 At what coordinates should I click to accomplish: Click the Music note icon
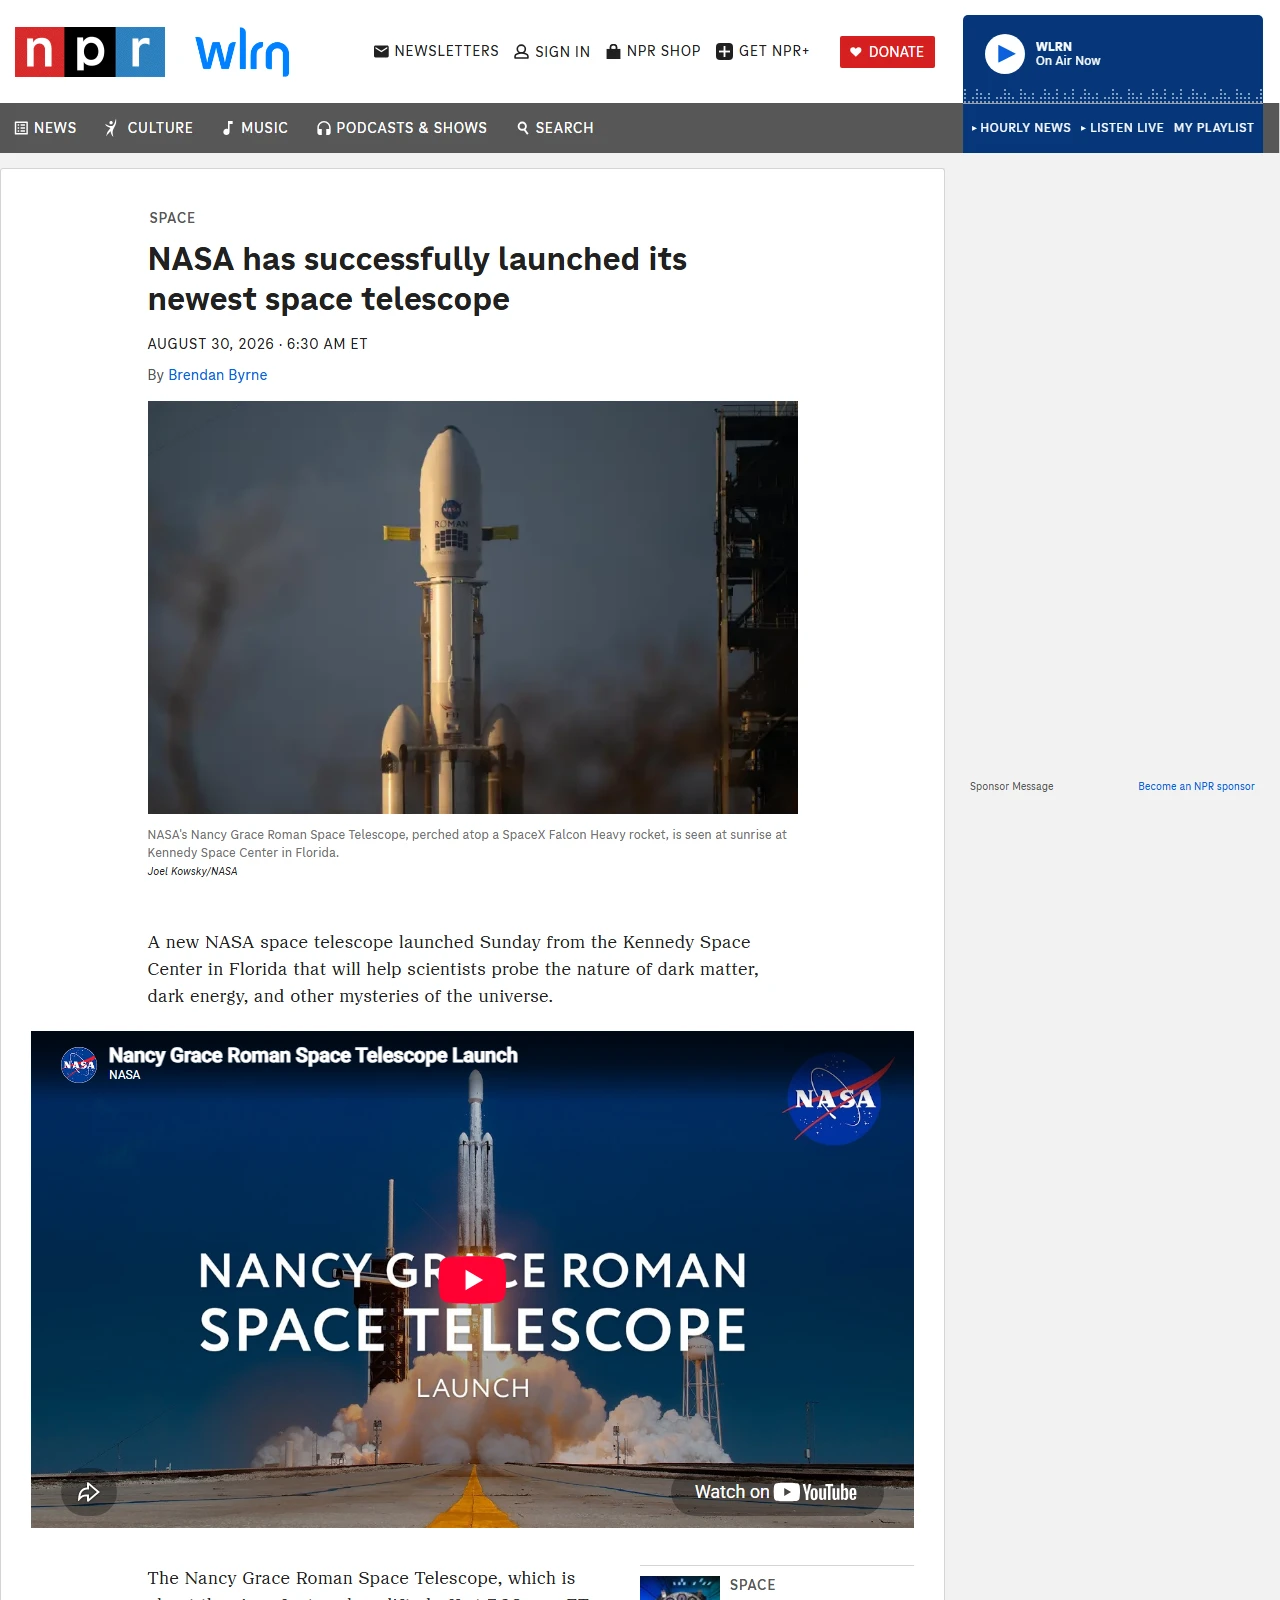228,128
